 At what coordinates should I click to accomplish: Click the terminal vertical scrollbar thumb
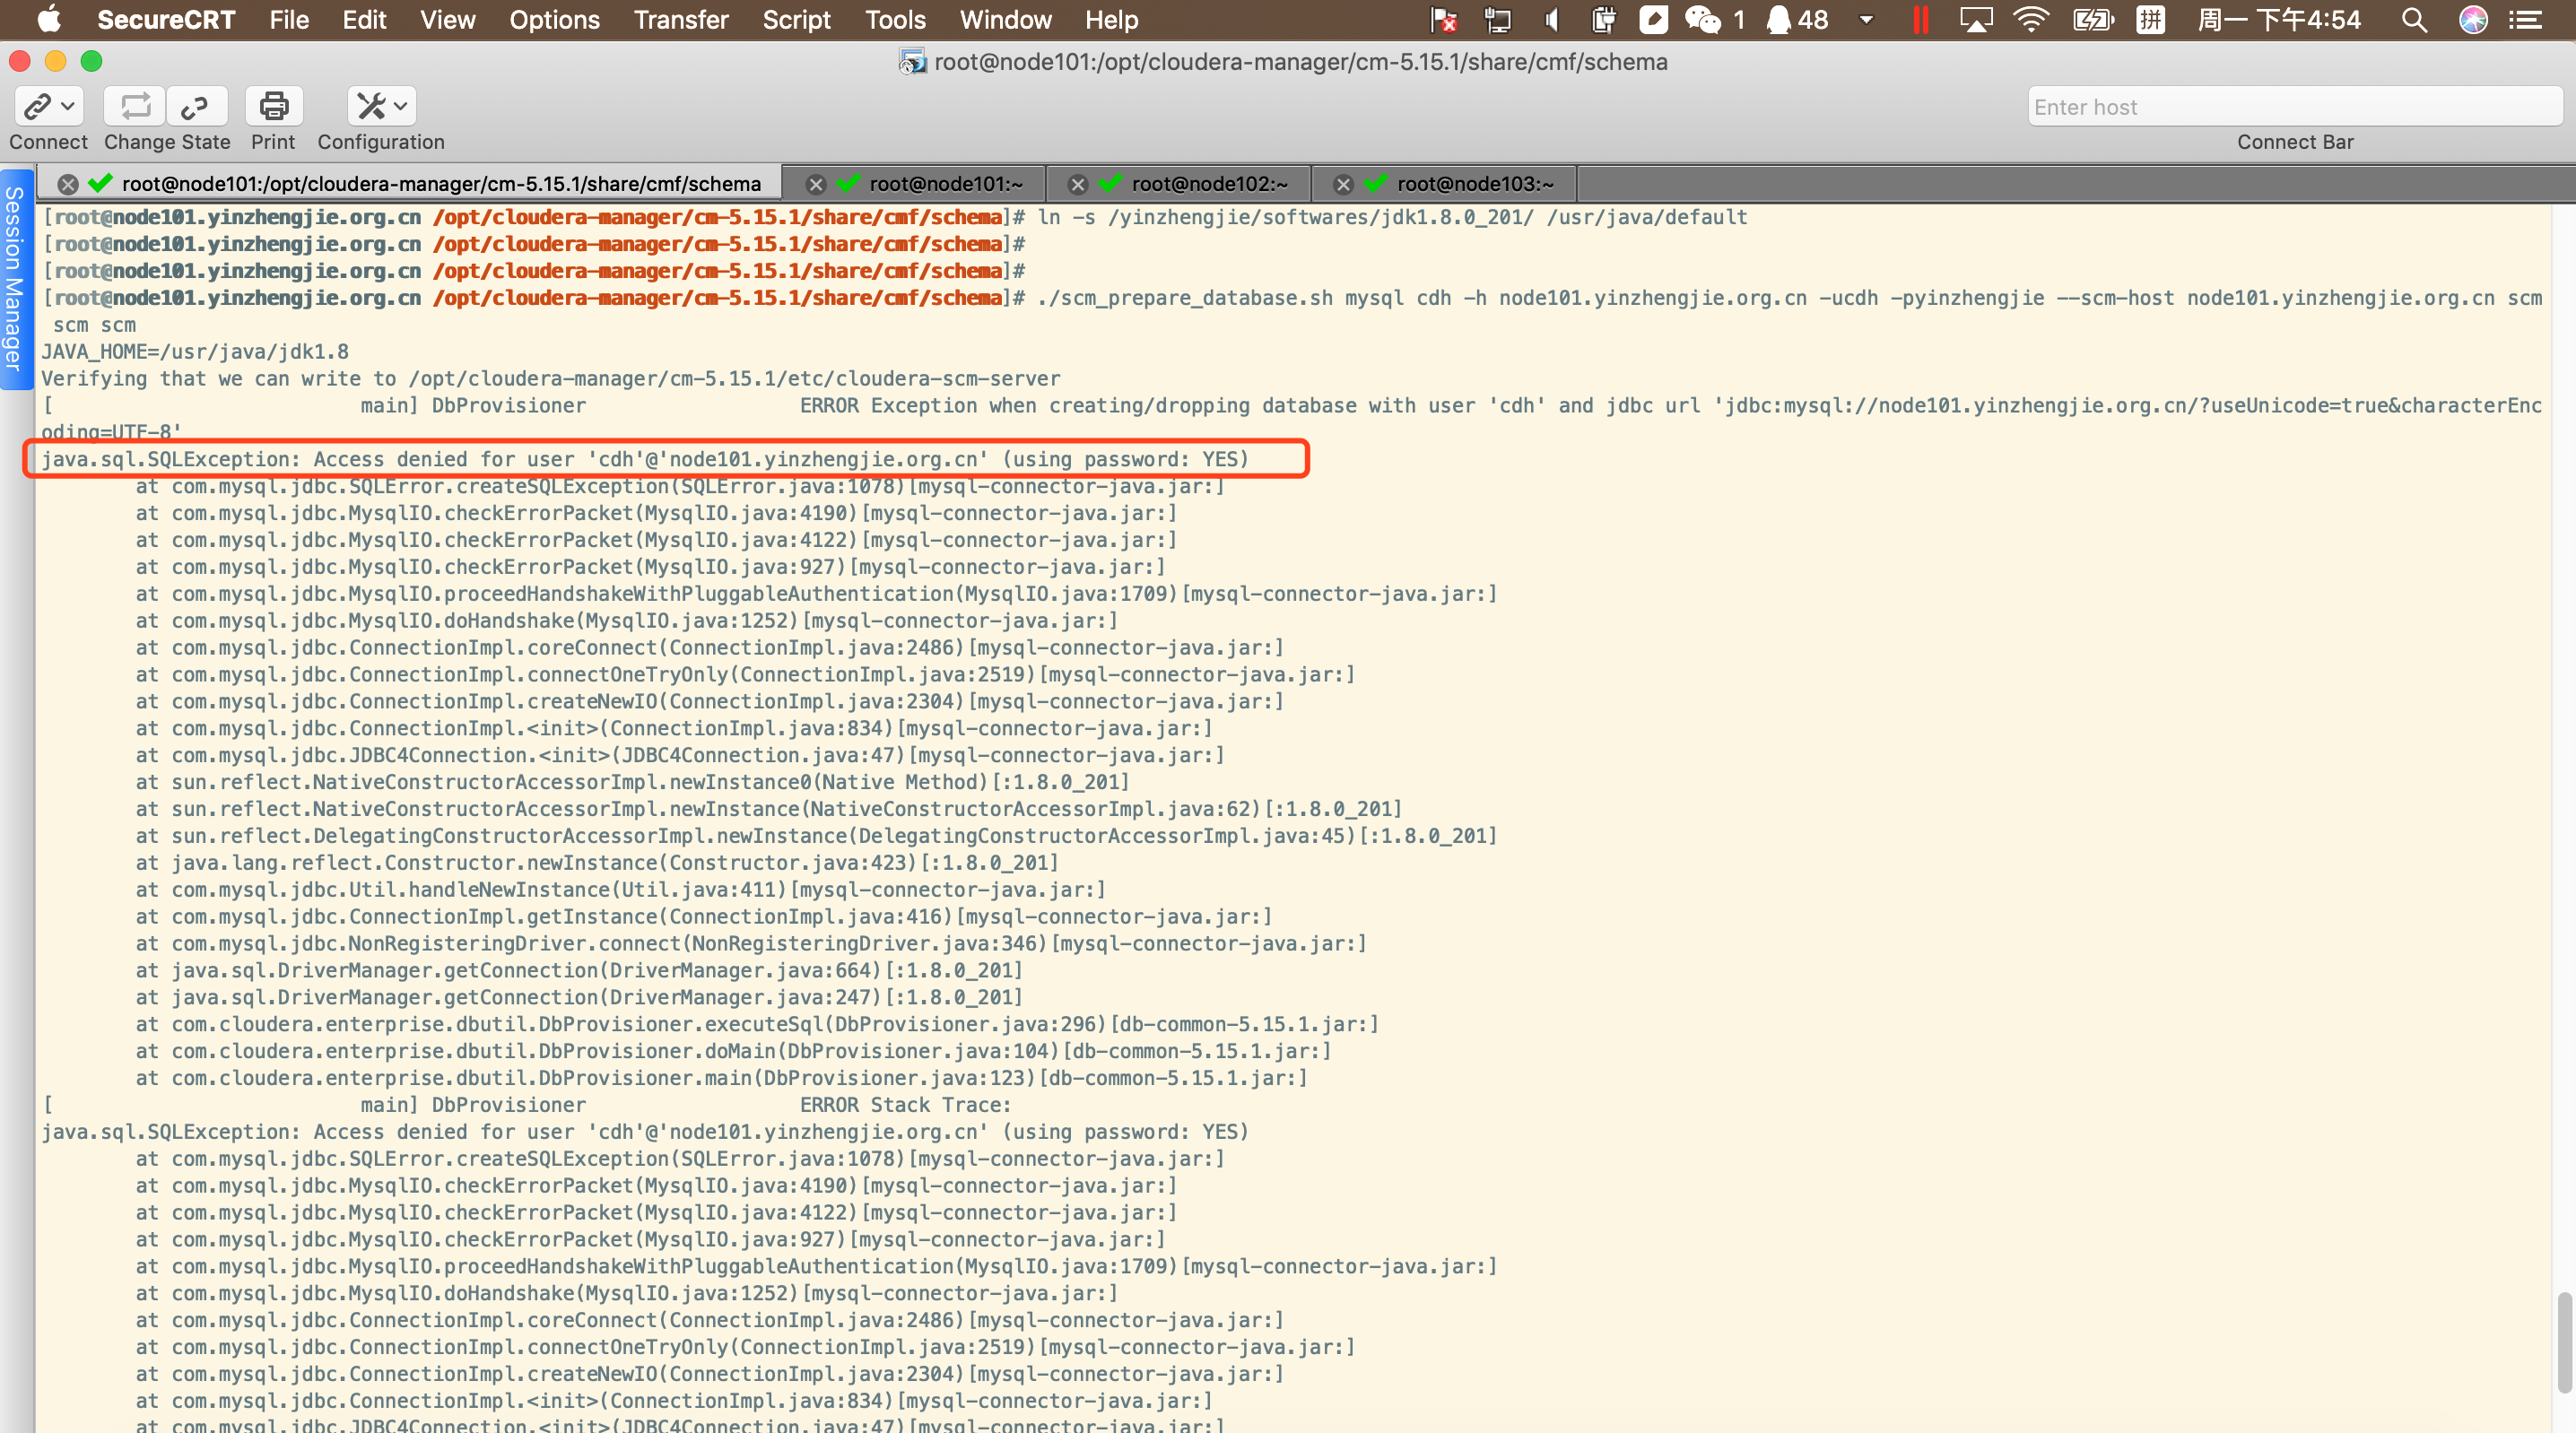point(2564,1342)
